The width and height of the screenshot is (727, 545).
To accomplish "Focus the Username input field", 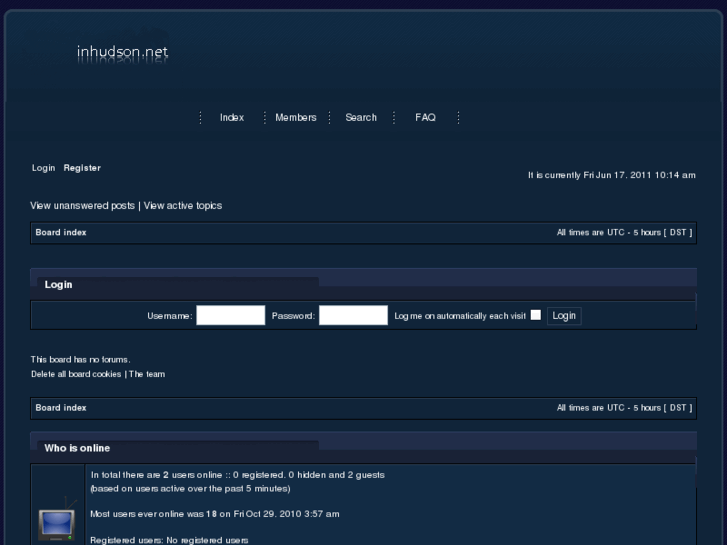I will tap(230, 315).
